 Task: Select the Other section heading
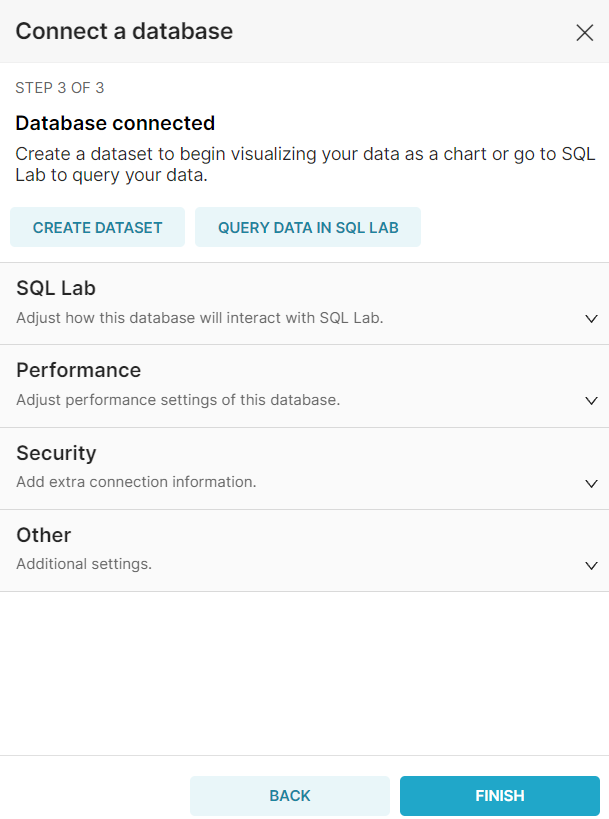43,535
